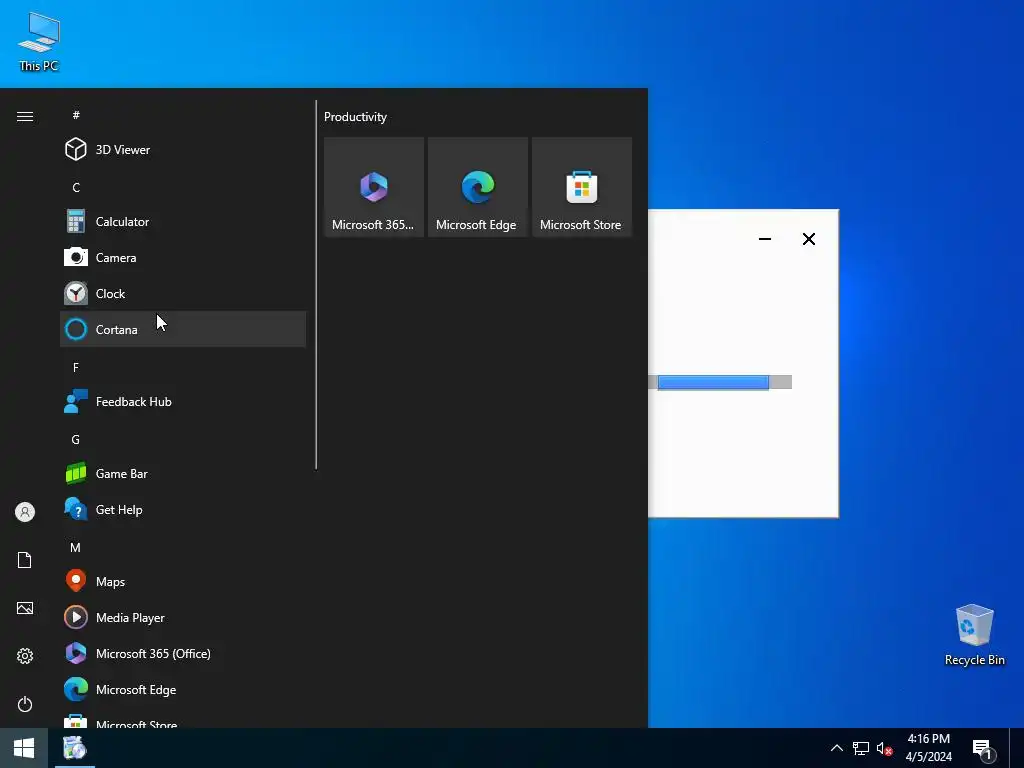1024x768 pixels.
Task: Open Feedback Hub
Action: point(183,402)
